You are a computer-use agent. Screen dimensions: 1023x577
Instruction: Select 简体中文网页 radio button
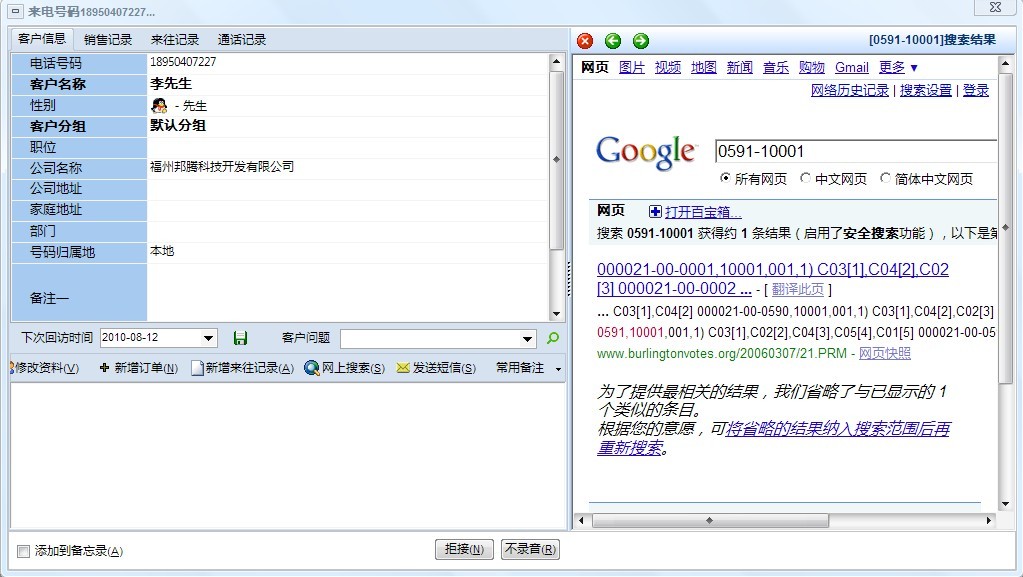[x=885, y=178]
